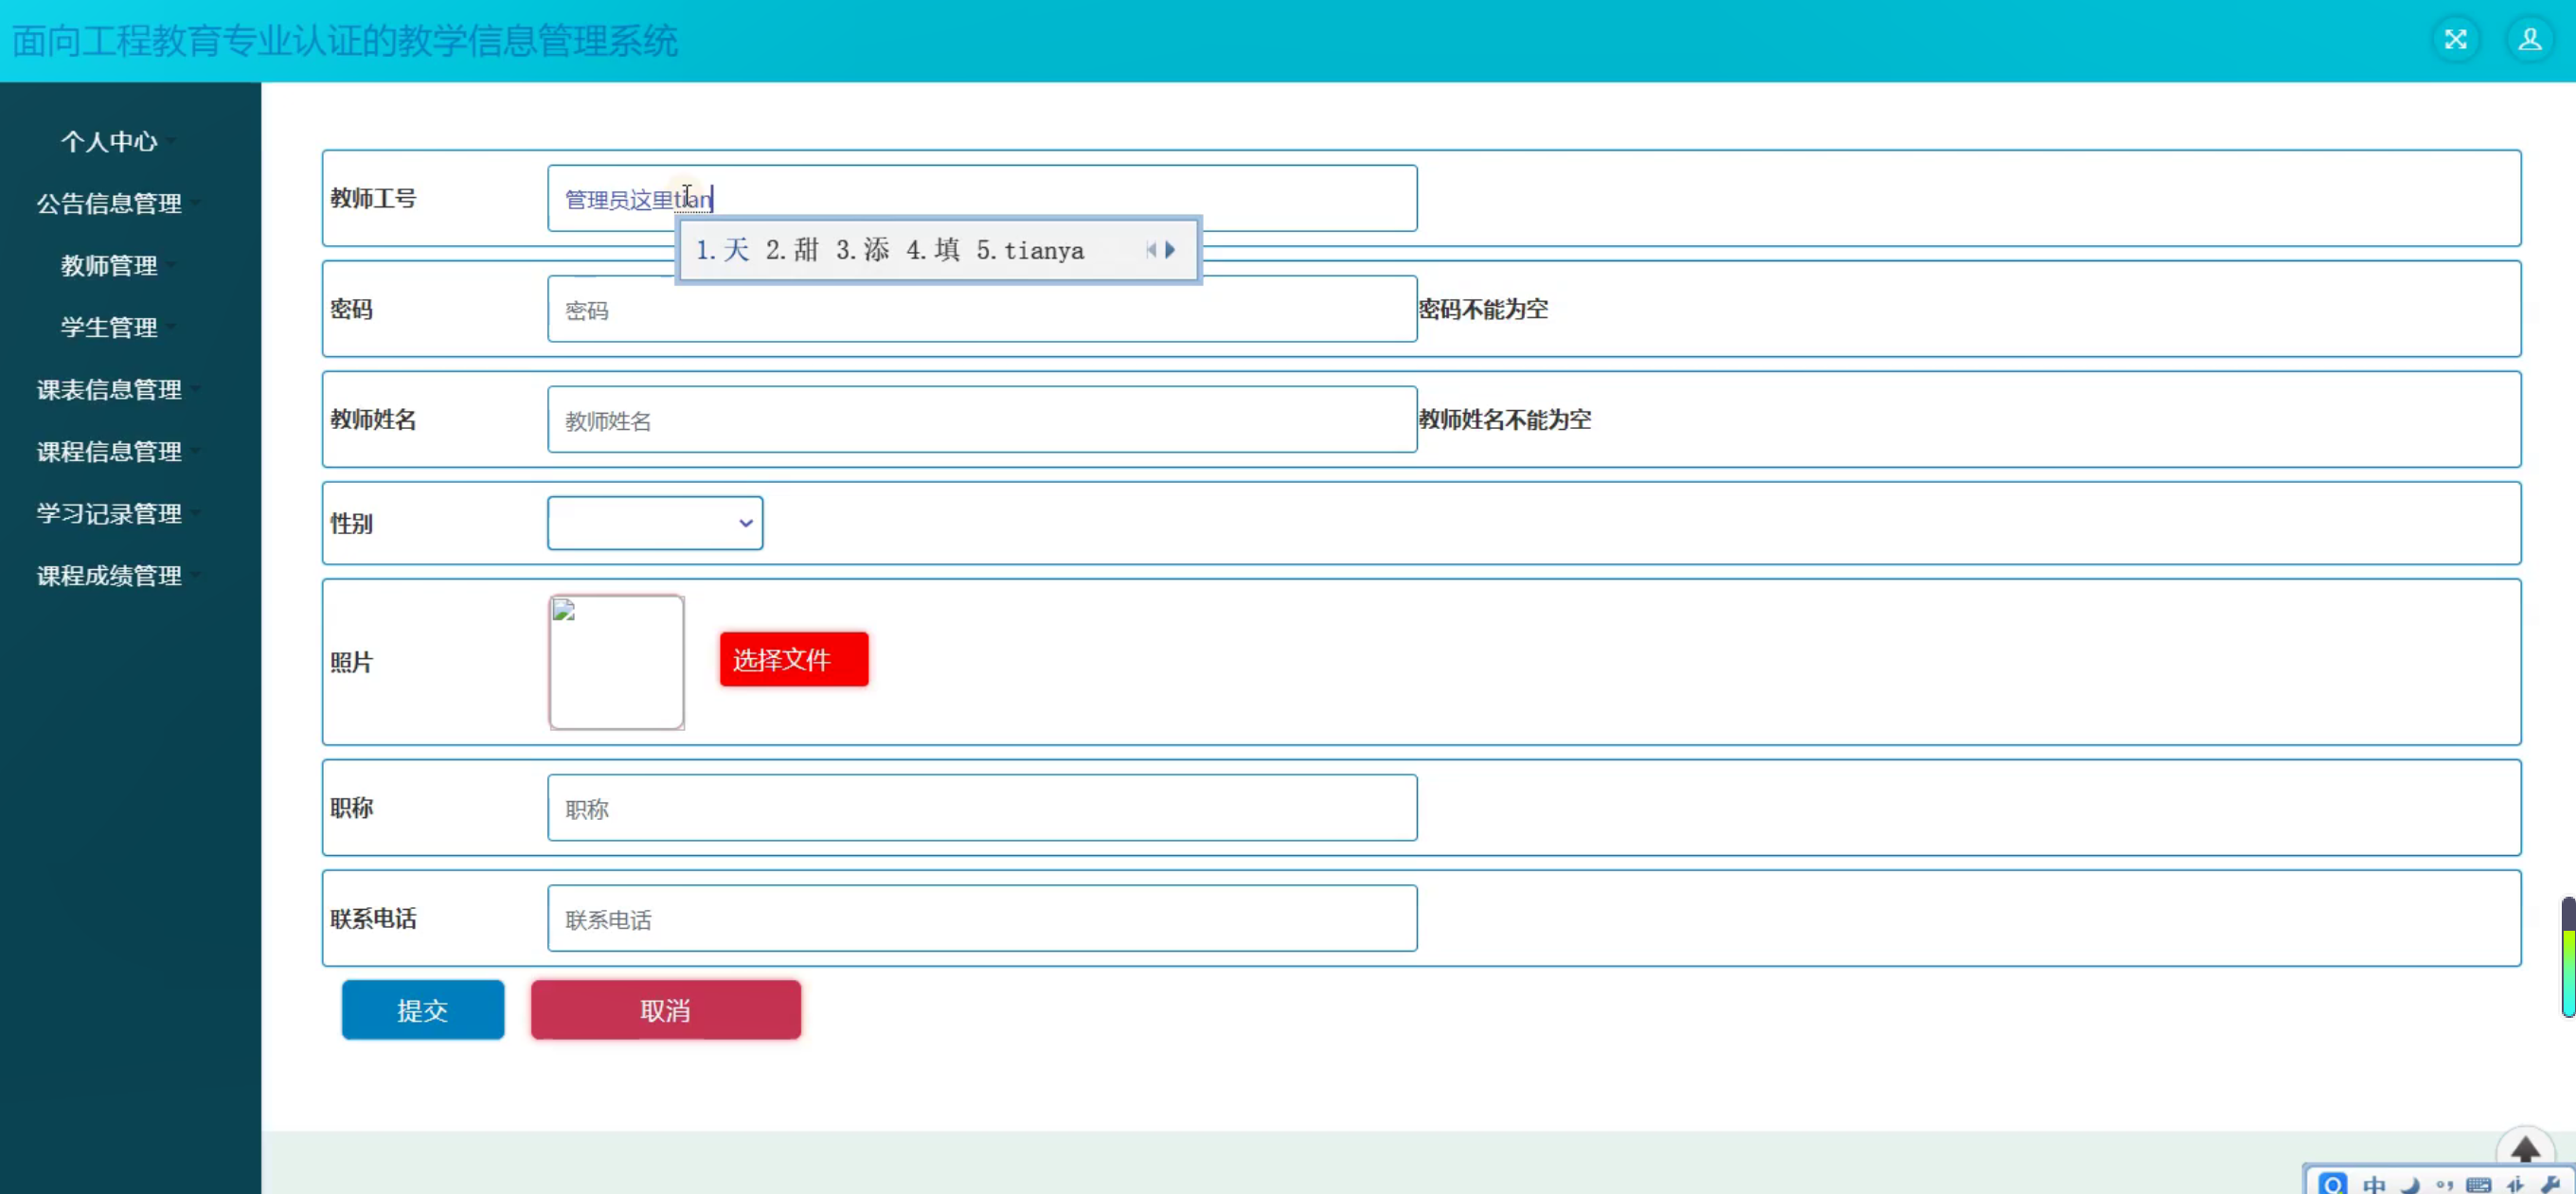Click the broken photo preview image
This screenshot has height=1194, width=2576.
(616, 662)
